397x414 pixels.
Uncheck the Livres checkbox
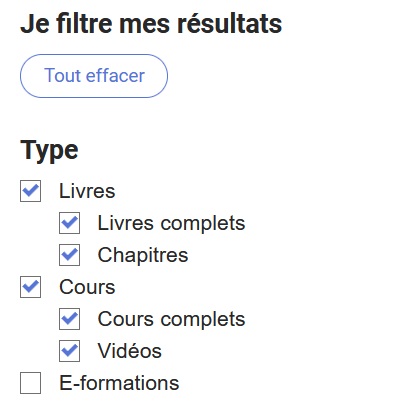point(30,191)
